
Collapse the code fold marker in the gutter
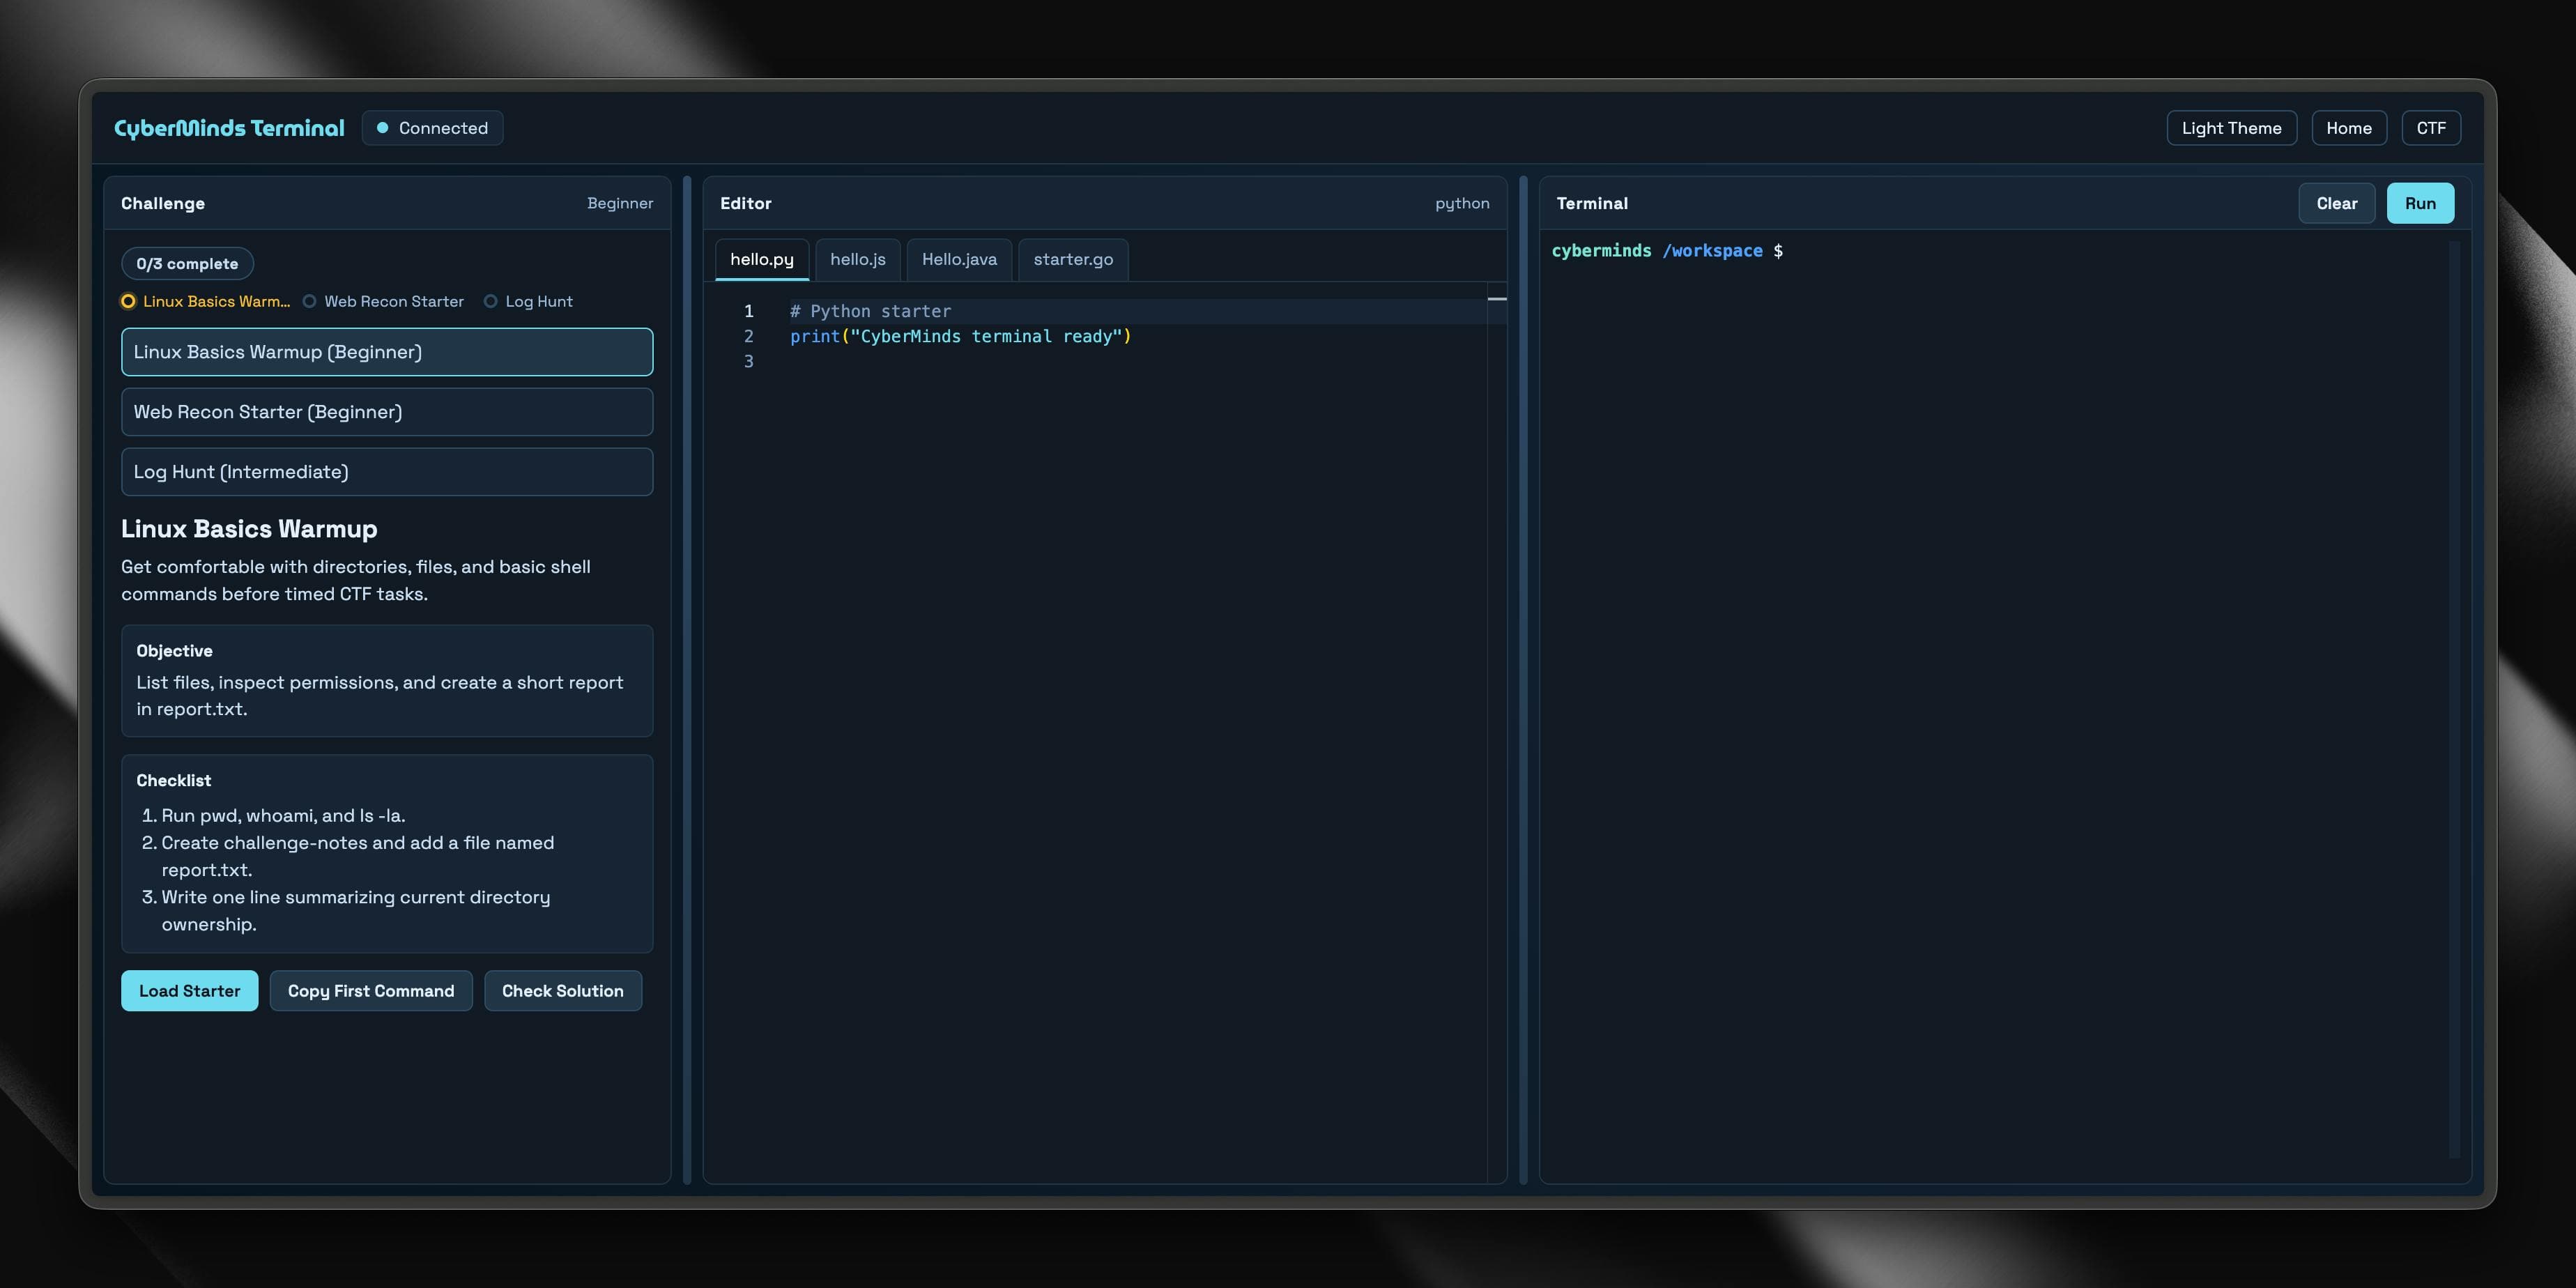[1497, 298]
